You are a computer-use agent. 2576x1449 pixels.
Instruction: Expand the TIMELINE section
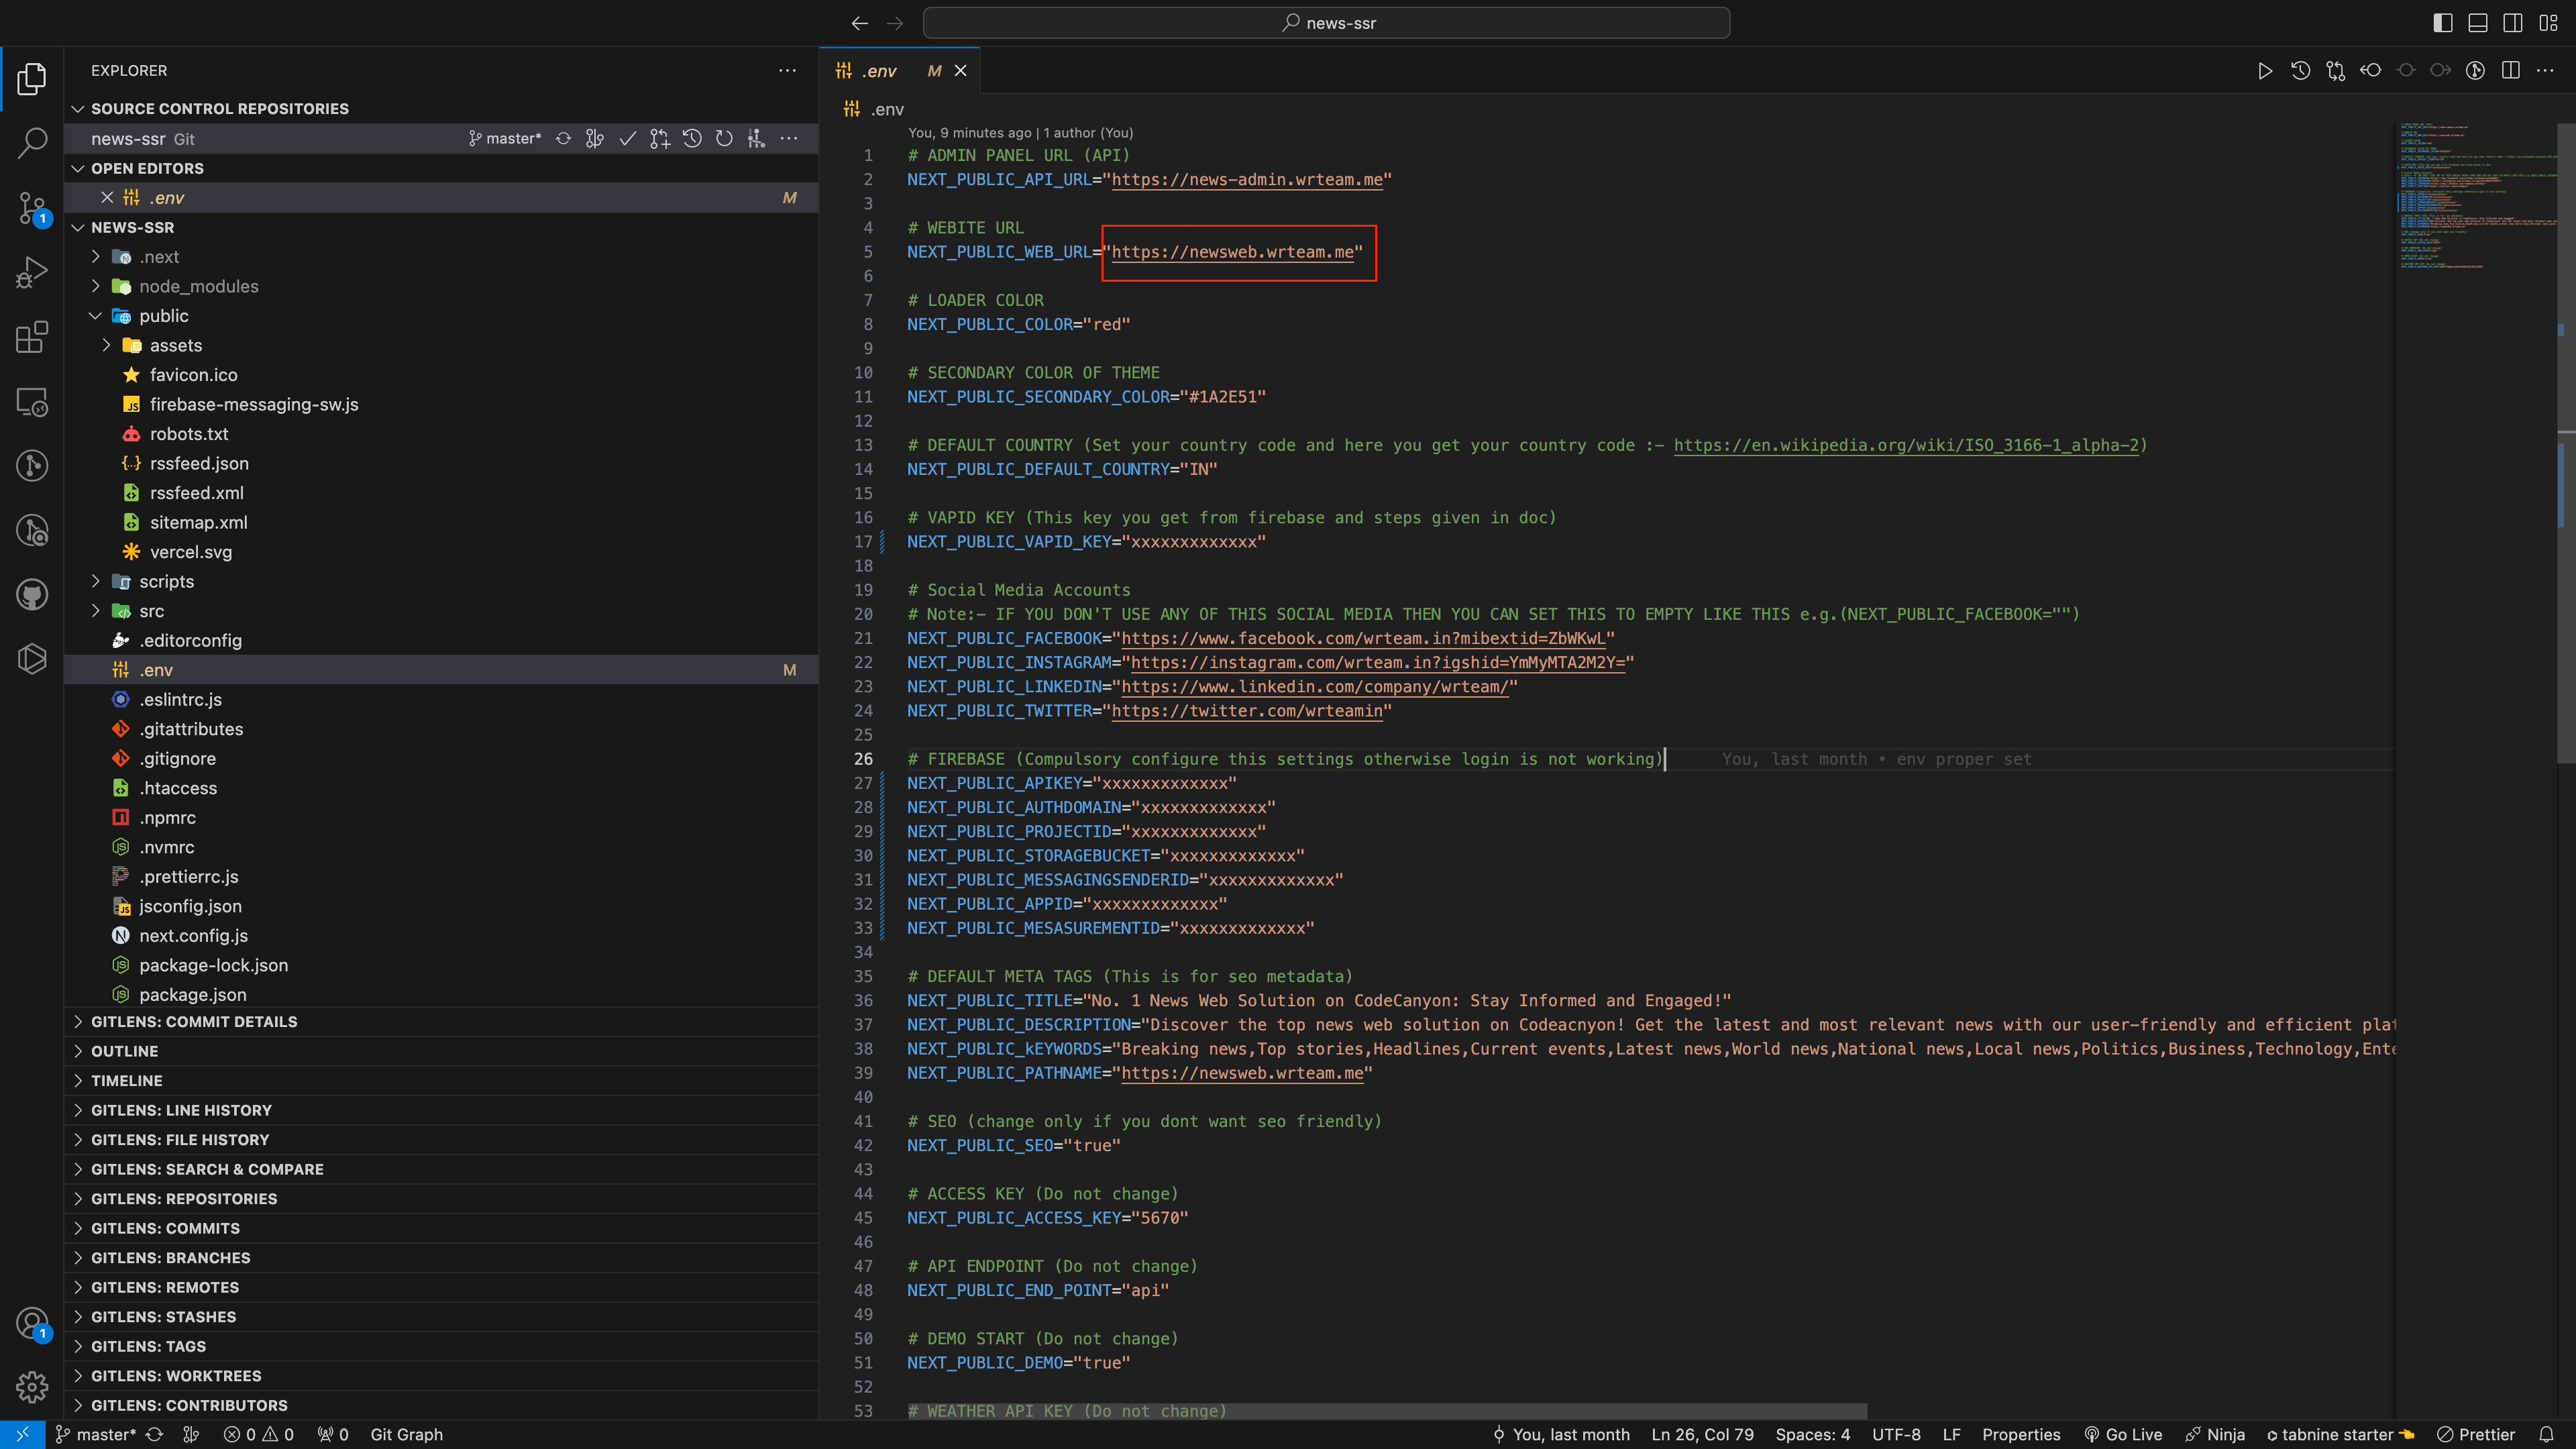[x=126, y=1081]
